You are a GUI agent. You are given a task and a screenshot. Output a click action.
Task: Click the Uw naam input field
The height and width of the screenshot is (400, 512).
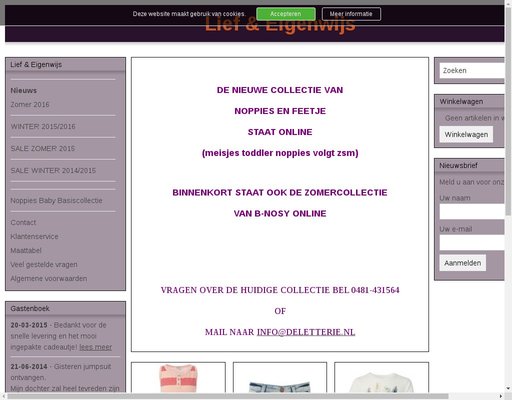coord(472,212)
